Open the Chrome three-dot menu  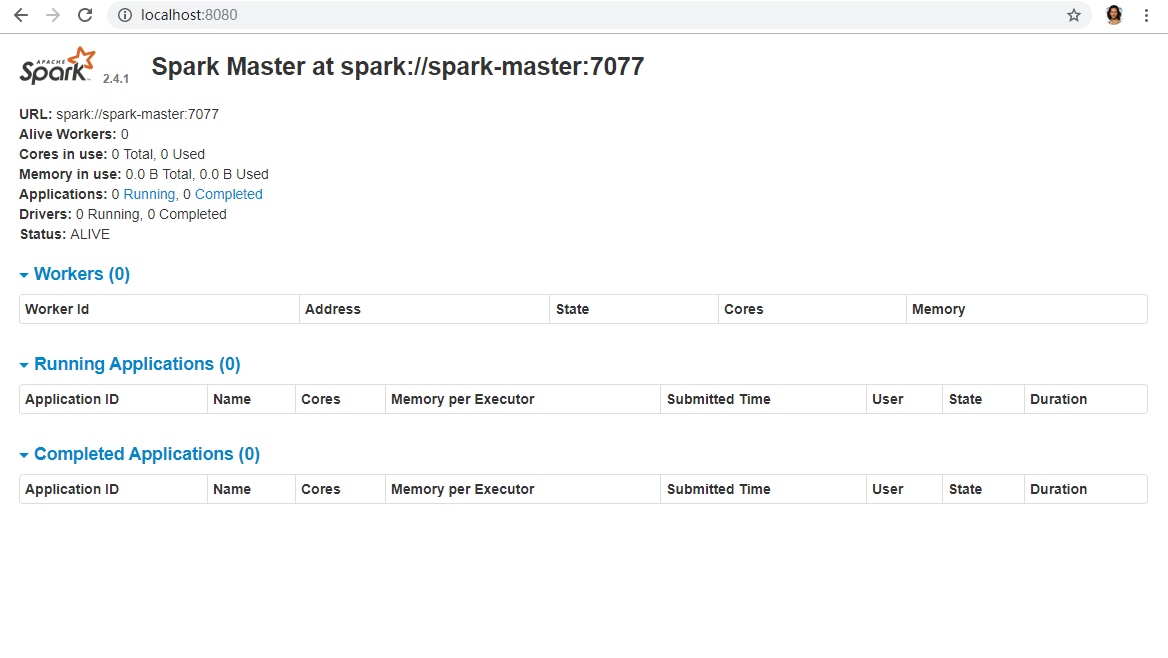coord(1147,15)
